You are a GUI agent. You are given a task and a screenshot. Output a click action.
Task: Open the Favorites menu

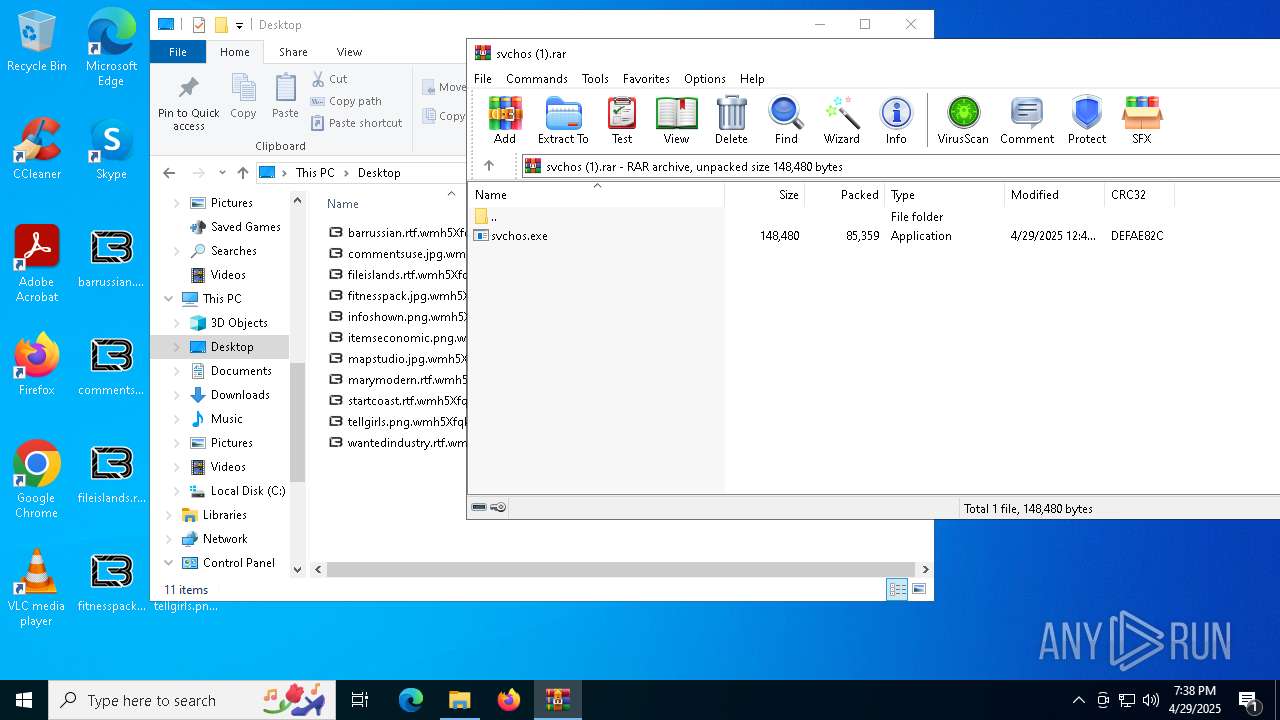point(647,79)
